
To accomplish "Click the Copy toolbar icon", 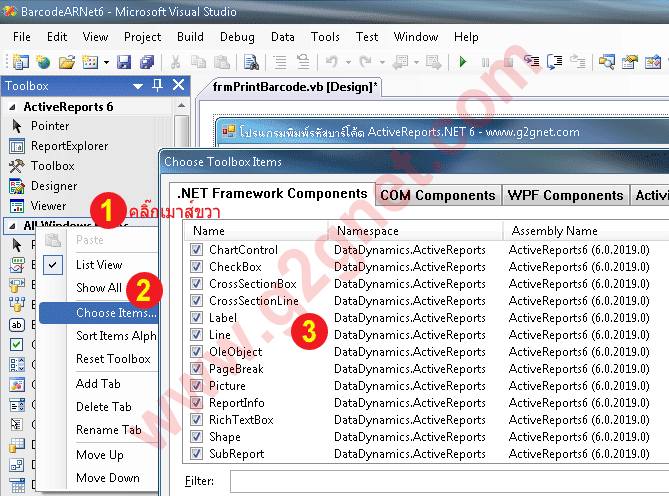I will pos(198,62).
